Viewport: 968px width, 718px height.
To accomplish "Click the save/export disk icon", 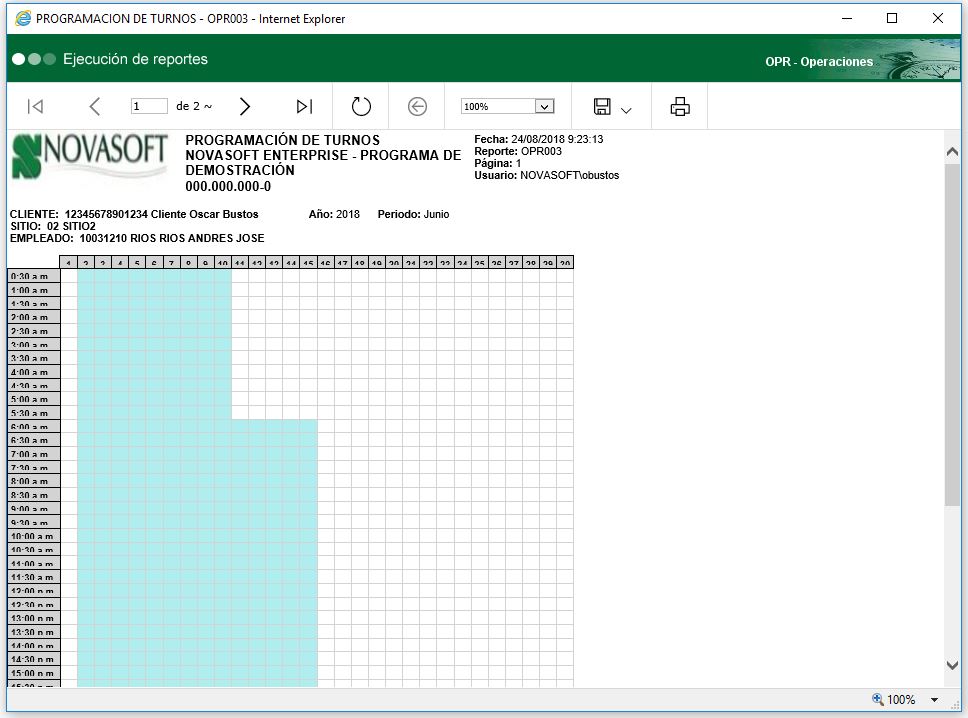I will point(603,106).
